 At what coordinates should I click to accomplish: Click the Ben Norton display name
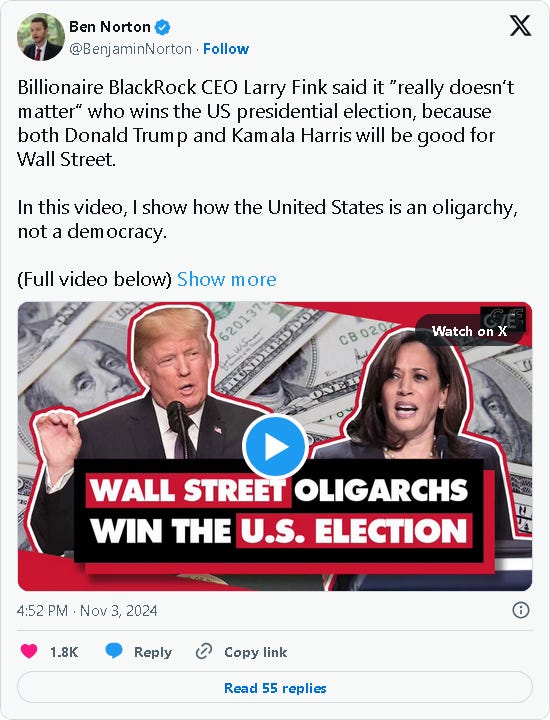click(110, 27)
